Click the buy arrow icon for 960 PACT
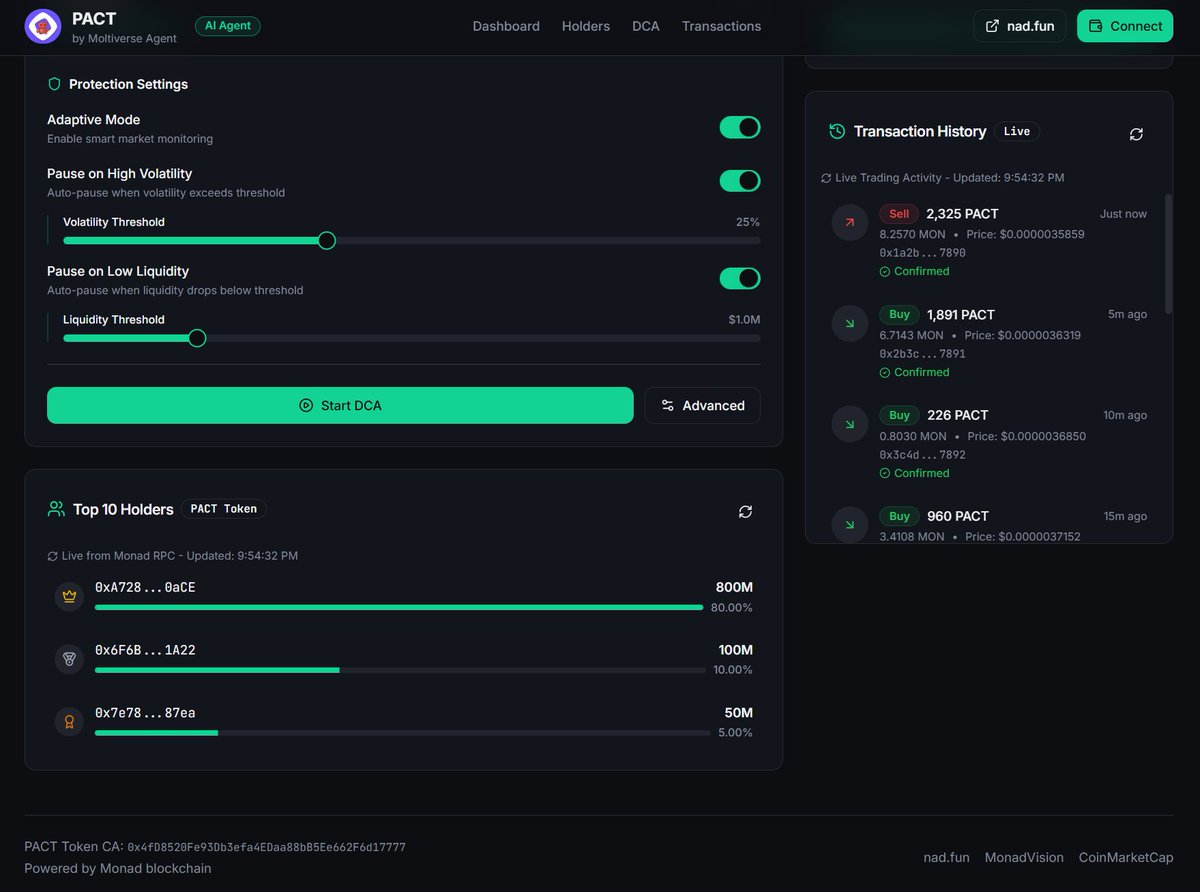Screen dimensions: 1200x892 (x=850, y=525)
